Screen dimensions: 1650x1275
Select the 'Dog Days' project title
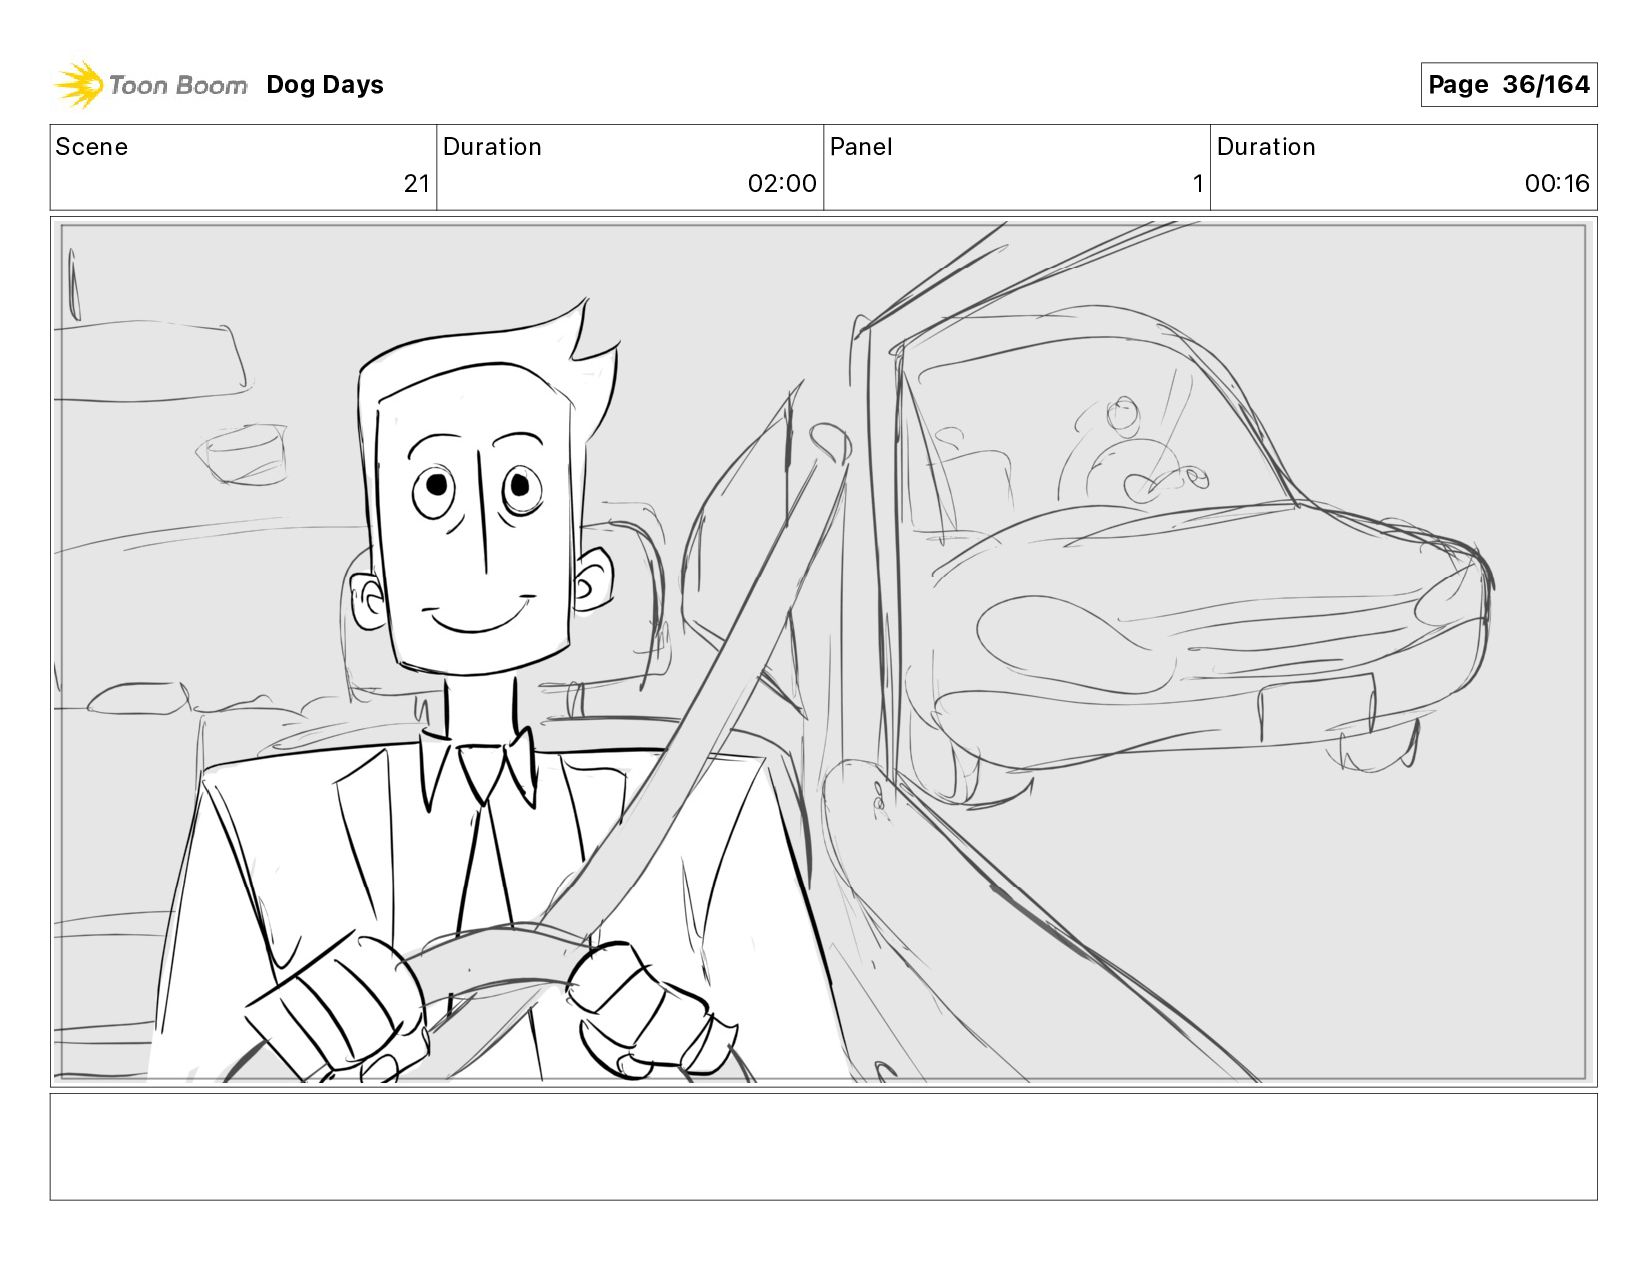pos(325,85)
